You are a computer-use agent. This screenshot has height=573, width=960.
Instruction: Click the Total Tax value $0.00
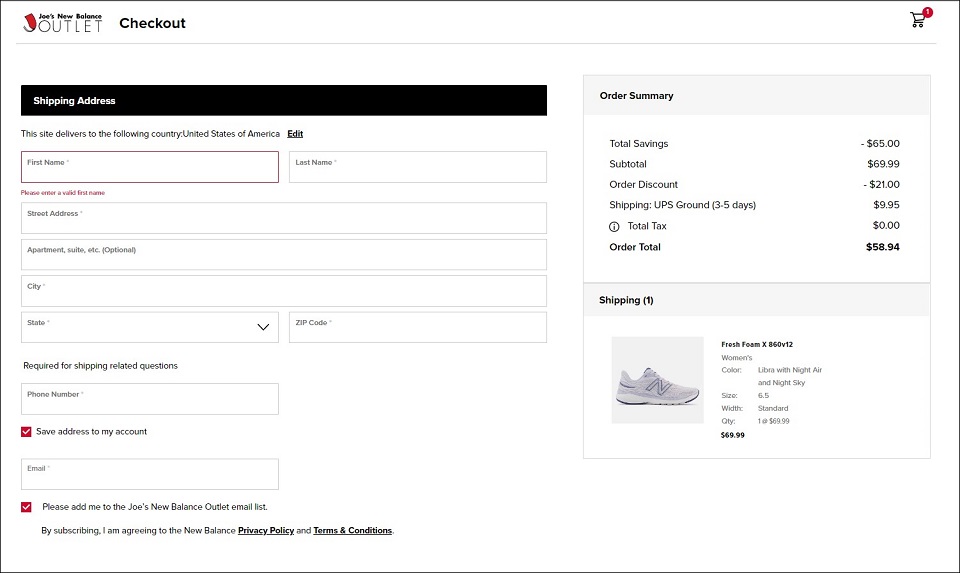pyautogui.click(x=886, y=226)
